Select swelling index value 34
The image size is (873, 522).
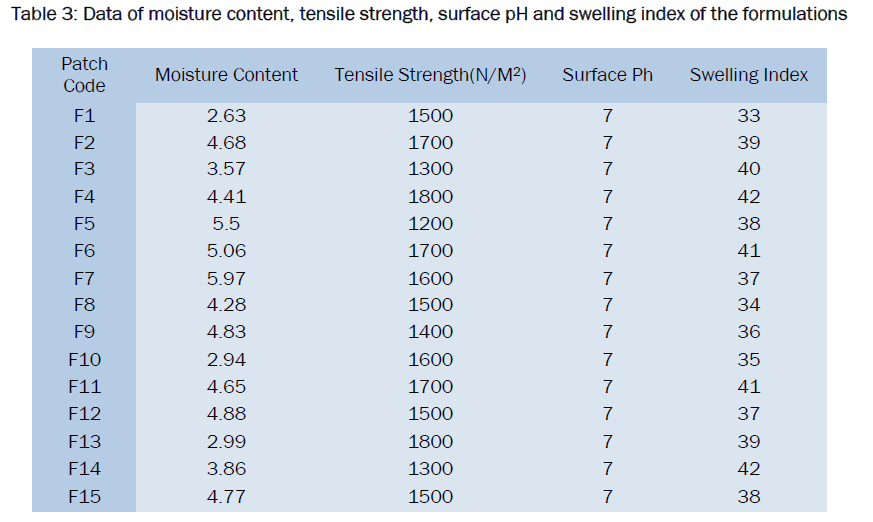coord(749,305)
